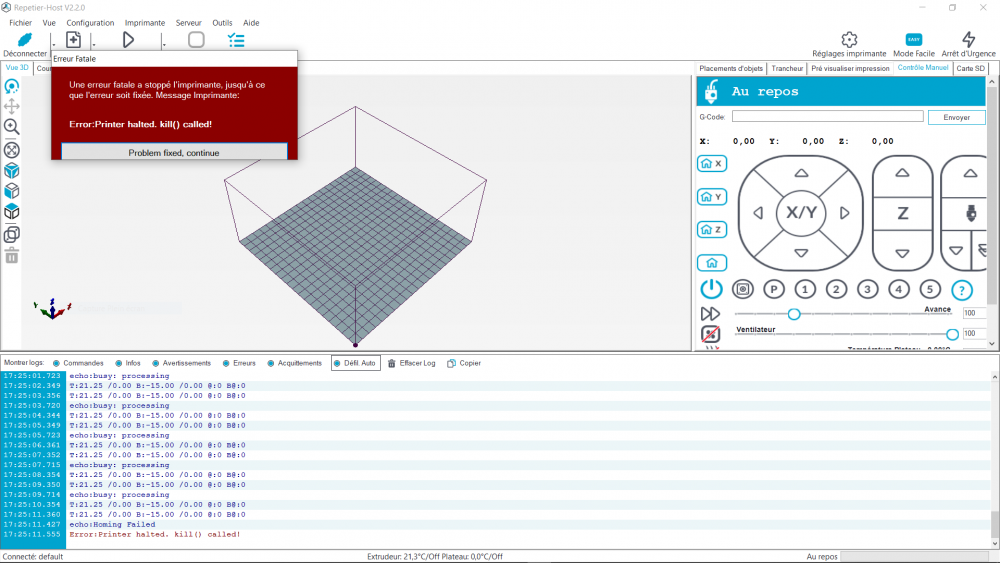Toggle Infos log filter
Screen dimensions: 1000x563
(128, 363)
